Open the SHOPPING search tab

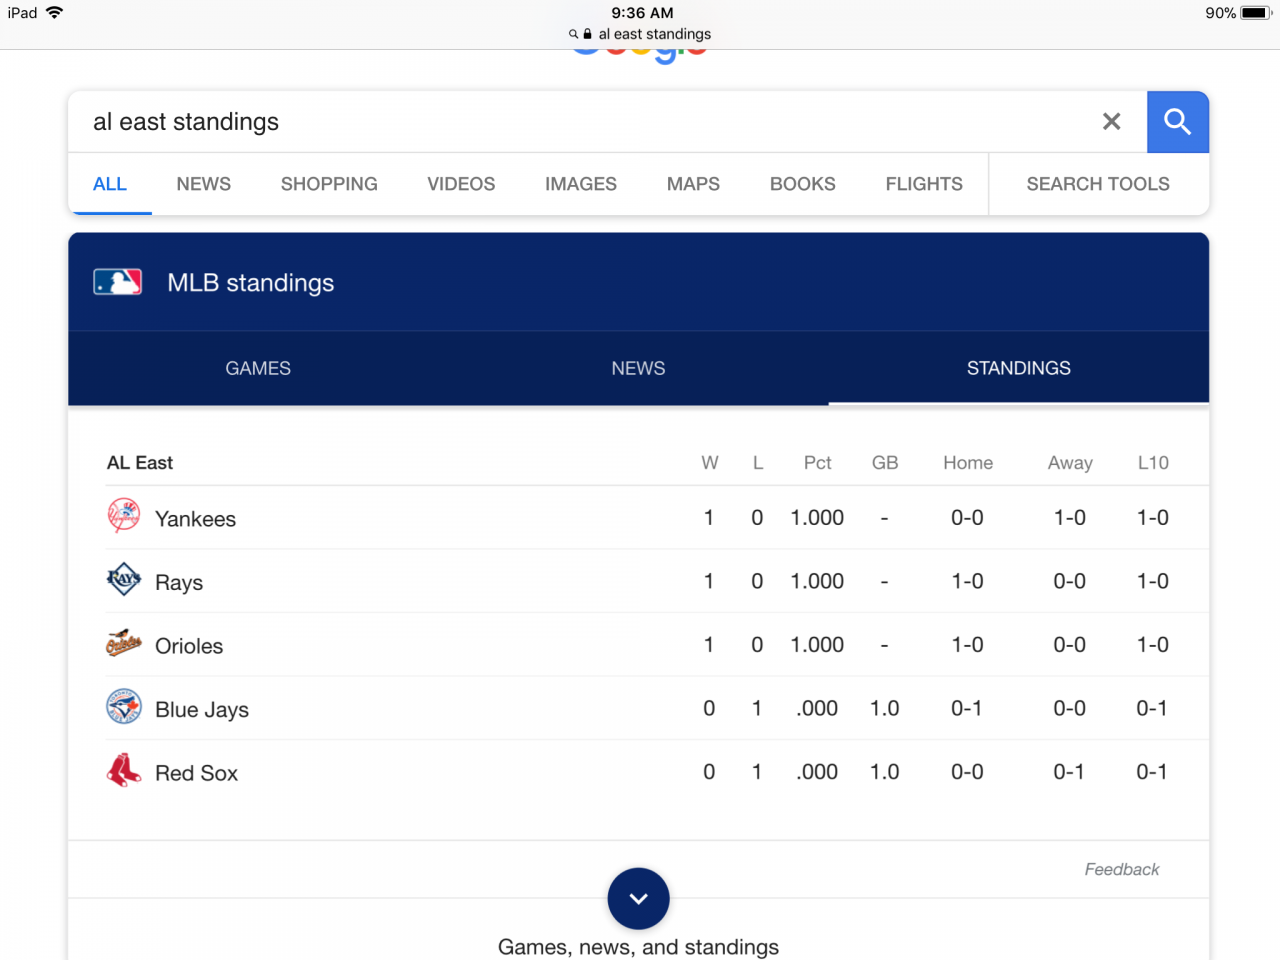click(x=329, y=184)
